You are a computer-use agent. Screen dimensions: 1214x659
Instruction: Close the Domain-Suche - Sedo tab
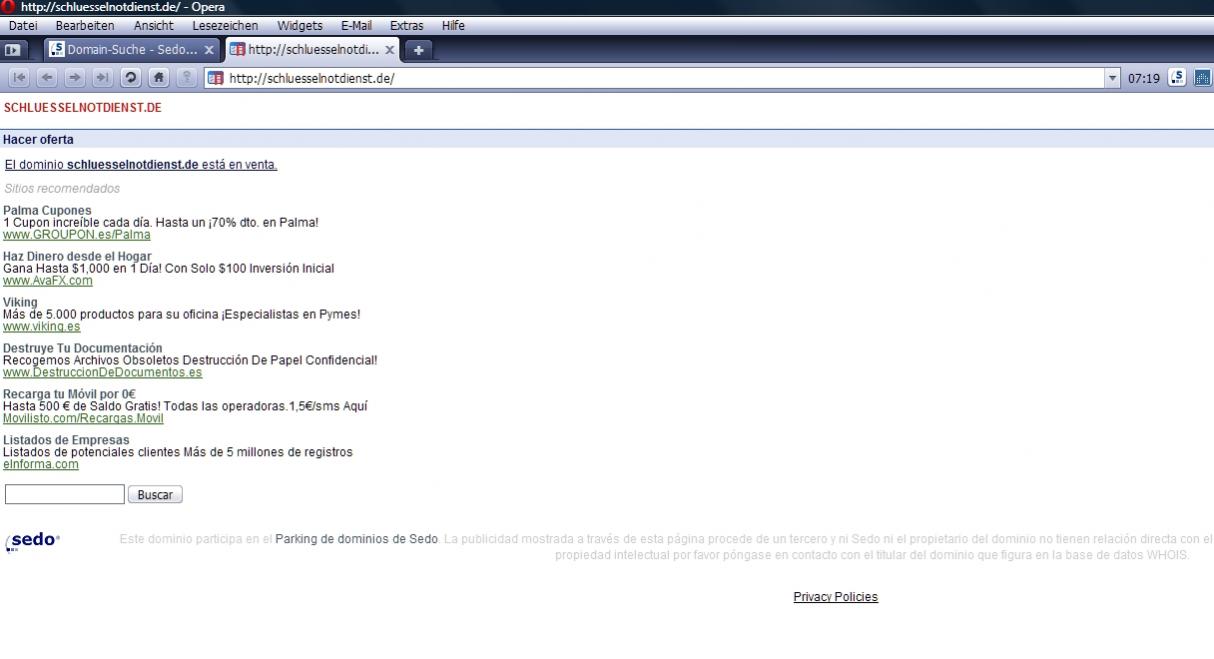209,49
